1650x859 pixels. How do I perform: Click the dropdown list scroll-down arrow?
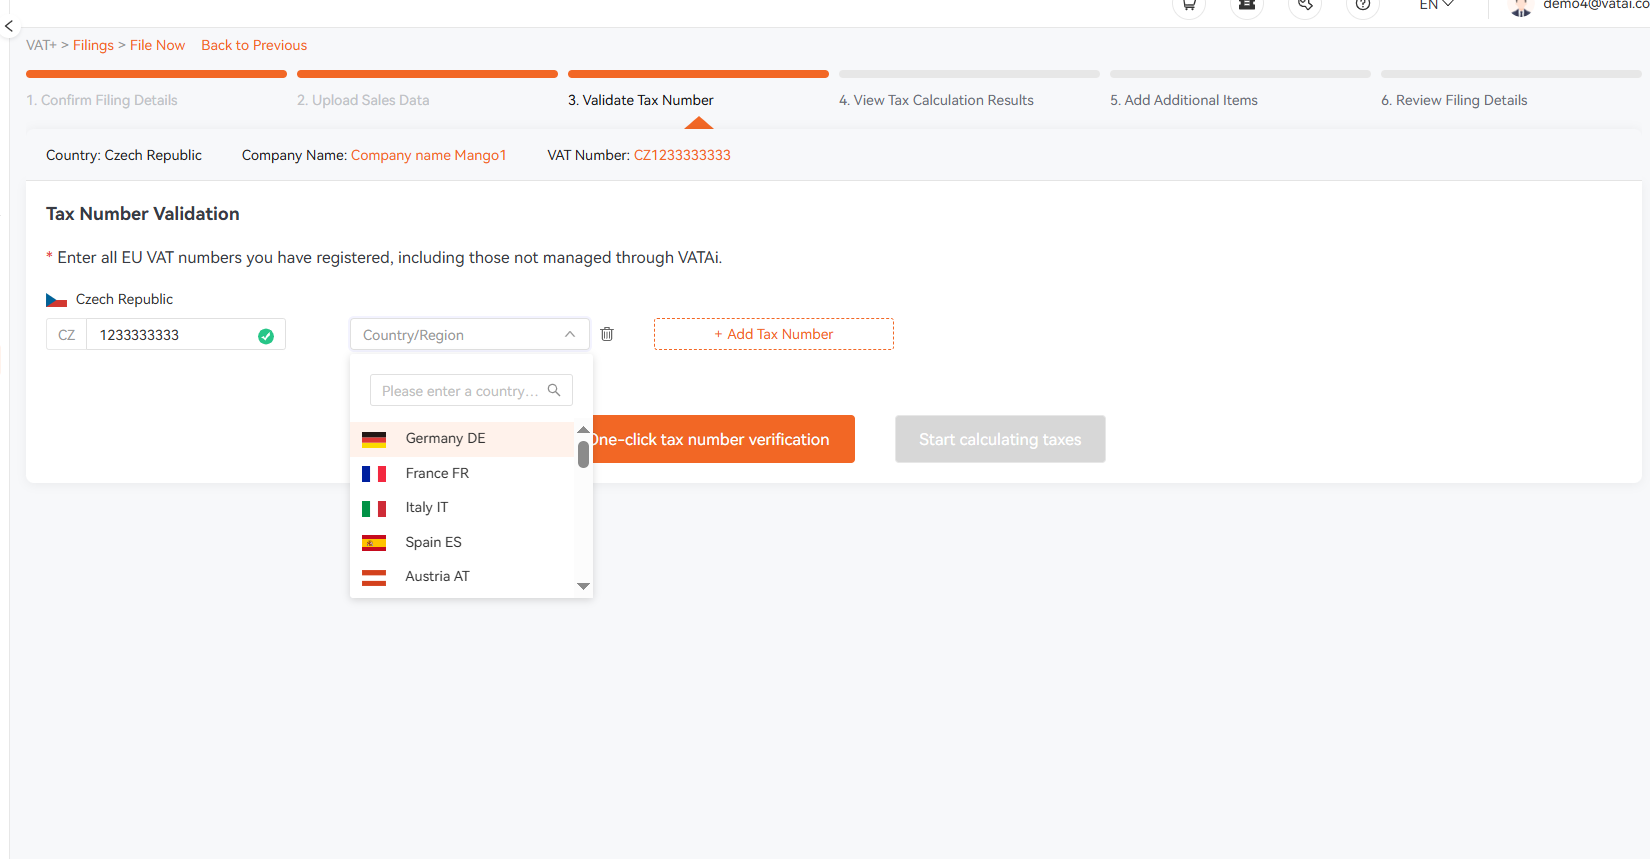(x=583, y=586)
